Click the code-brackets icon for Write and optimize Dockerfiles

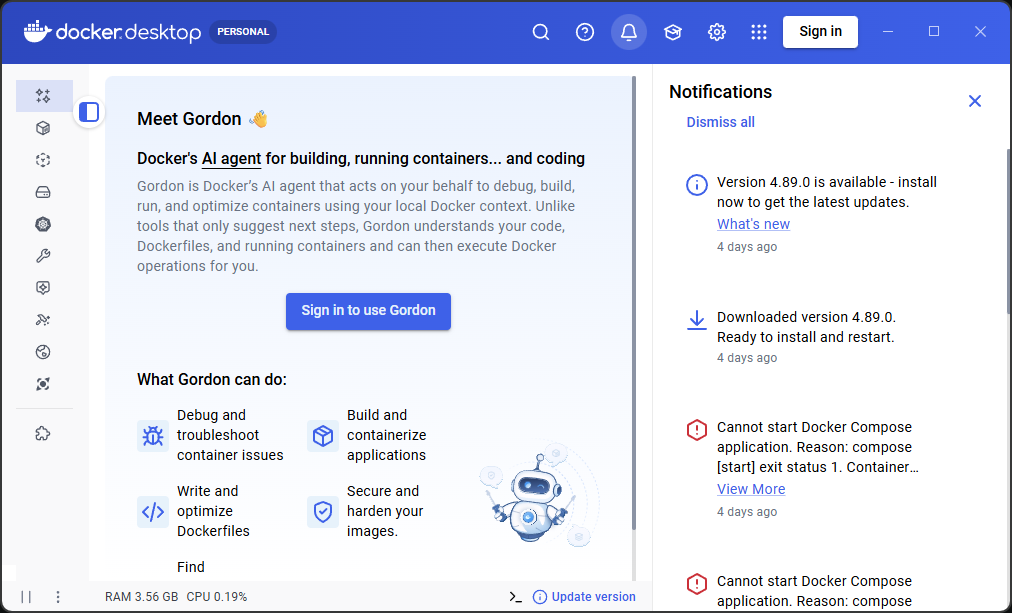153,512
